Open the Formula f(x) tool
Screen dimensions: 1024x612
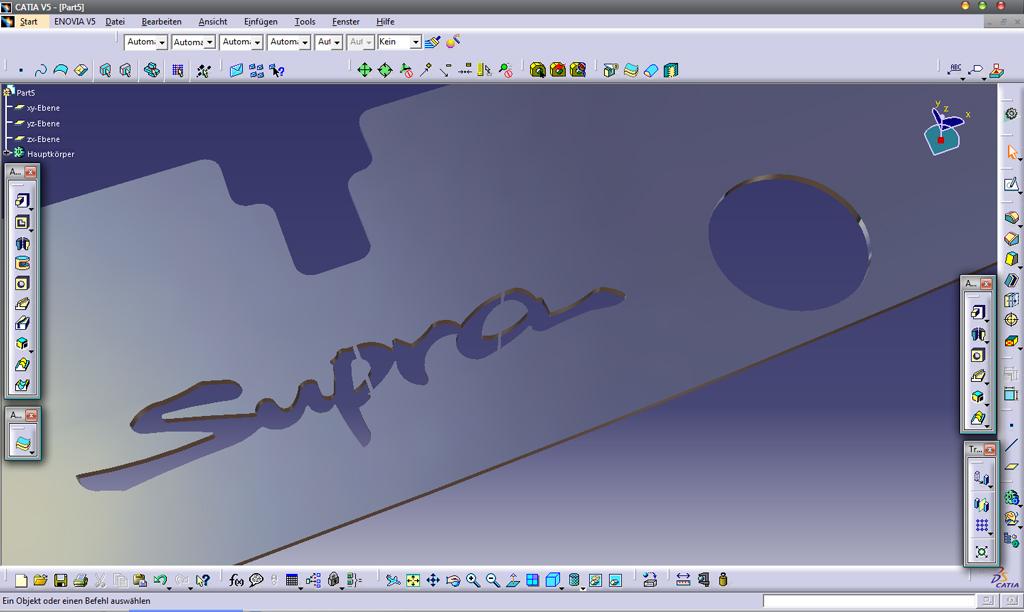(236, 580)
